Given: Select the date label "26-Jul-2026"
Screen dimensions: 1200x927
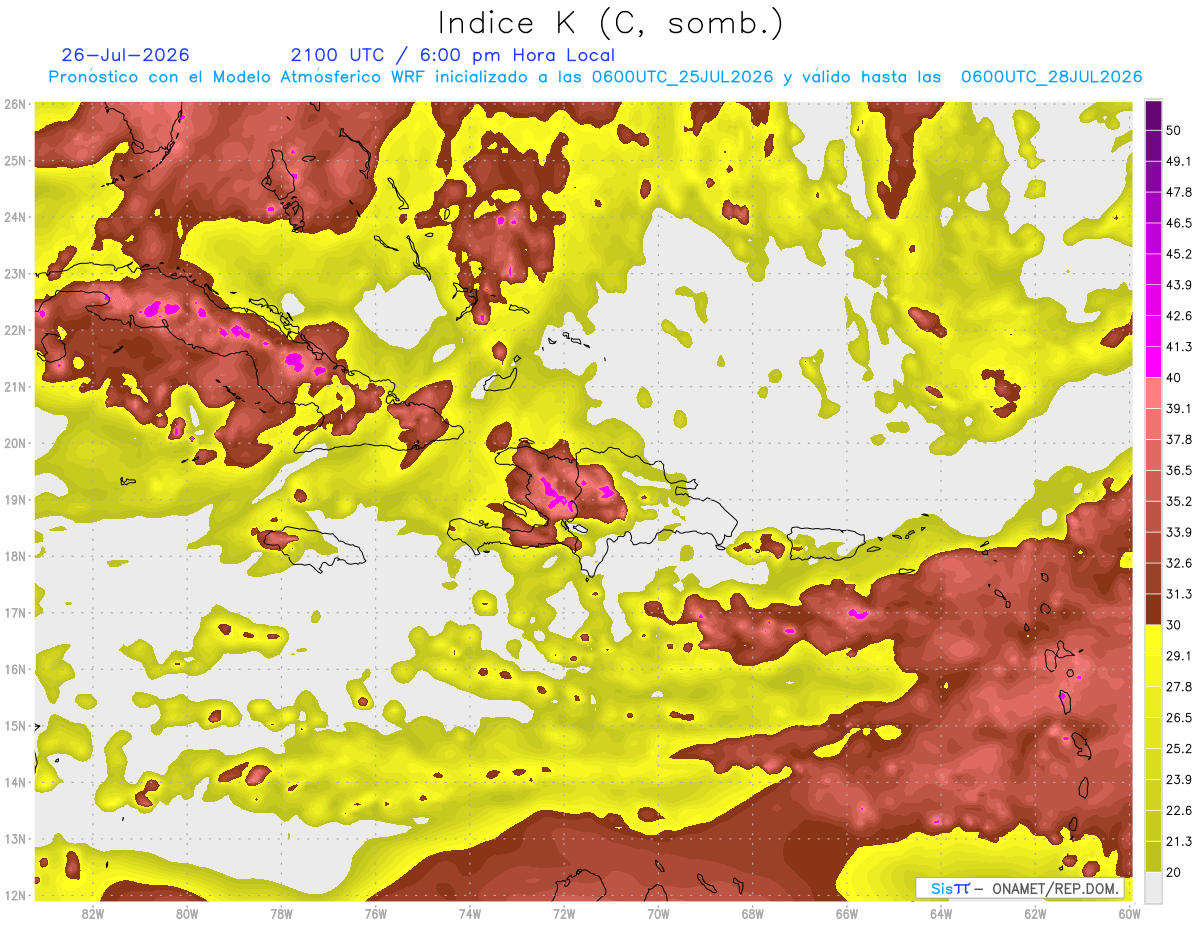Looking at the screenshot, I should 125,55.
